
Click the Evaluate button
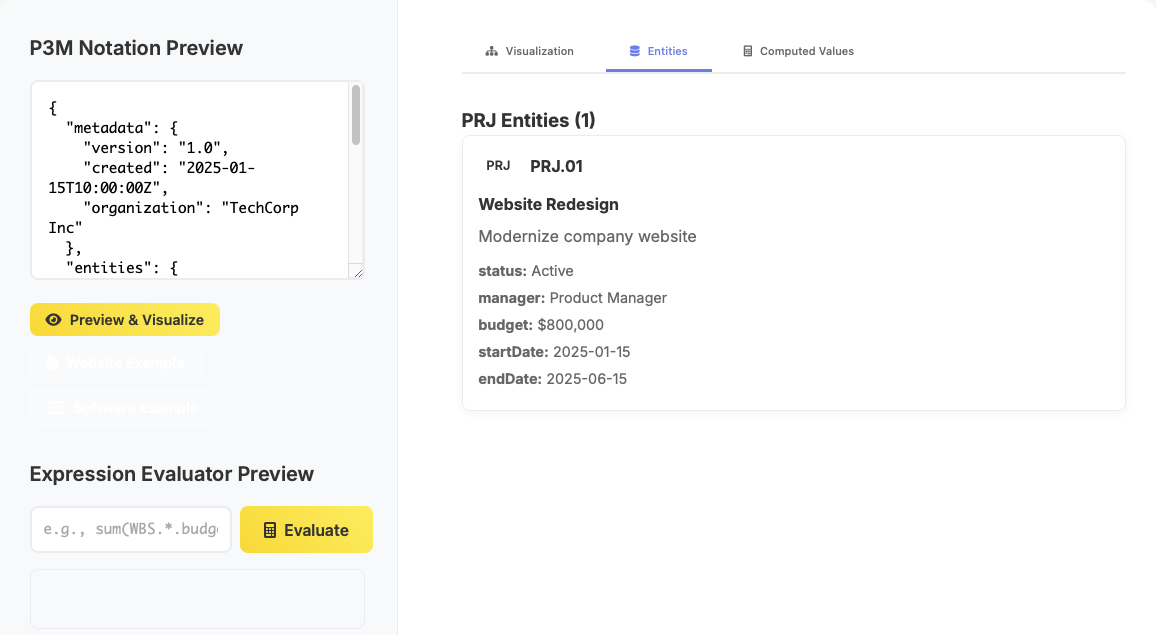point(306,529)
